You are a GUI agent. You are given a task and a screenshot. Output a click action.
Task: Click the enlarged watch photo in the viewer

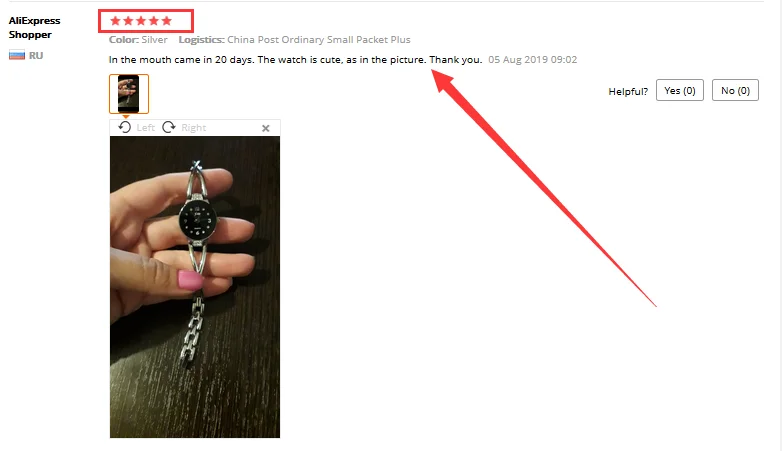(x=195, y=287)
